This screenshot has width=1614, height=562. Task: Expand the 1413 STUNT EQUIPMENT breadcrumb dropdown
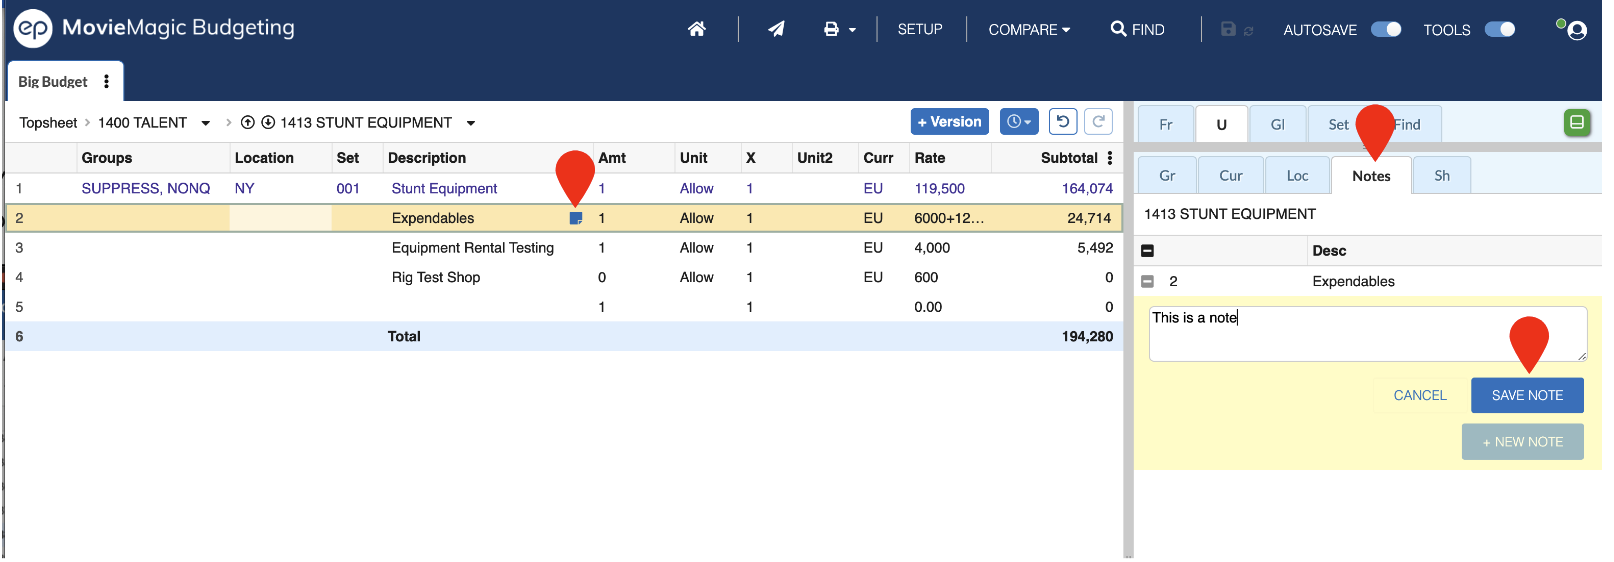pyautogui.click(x=471, y=123)
